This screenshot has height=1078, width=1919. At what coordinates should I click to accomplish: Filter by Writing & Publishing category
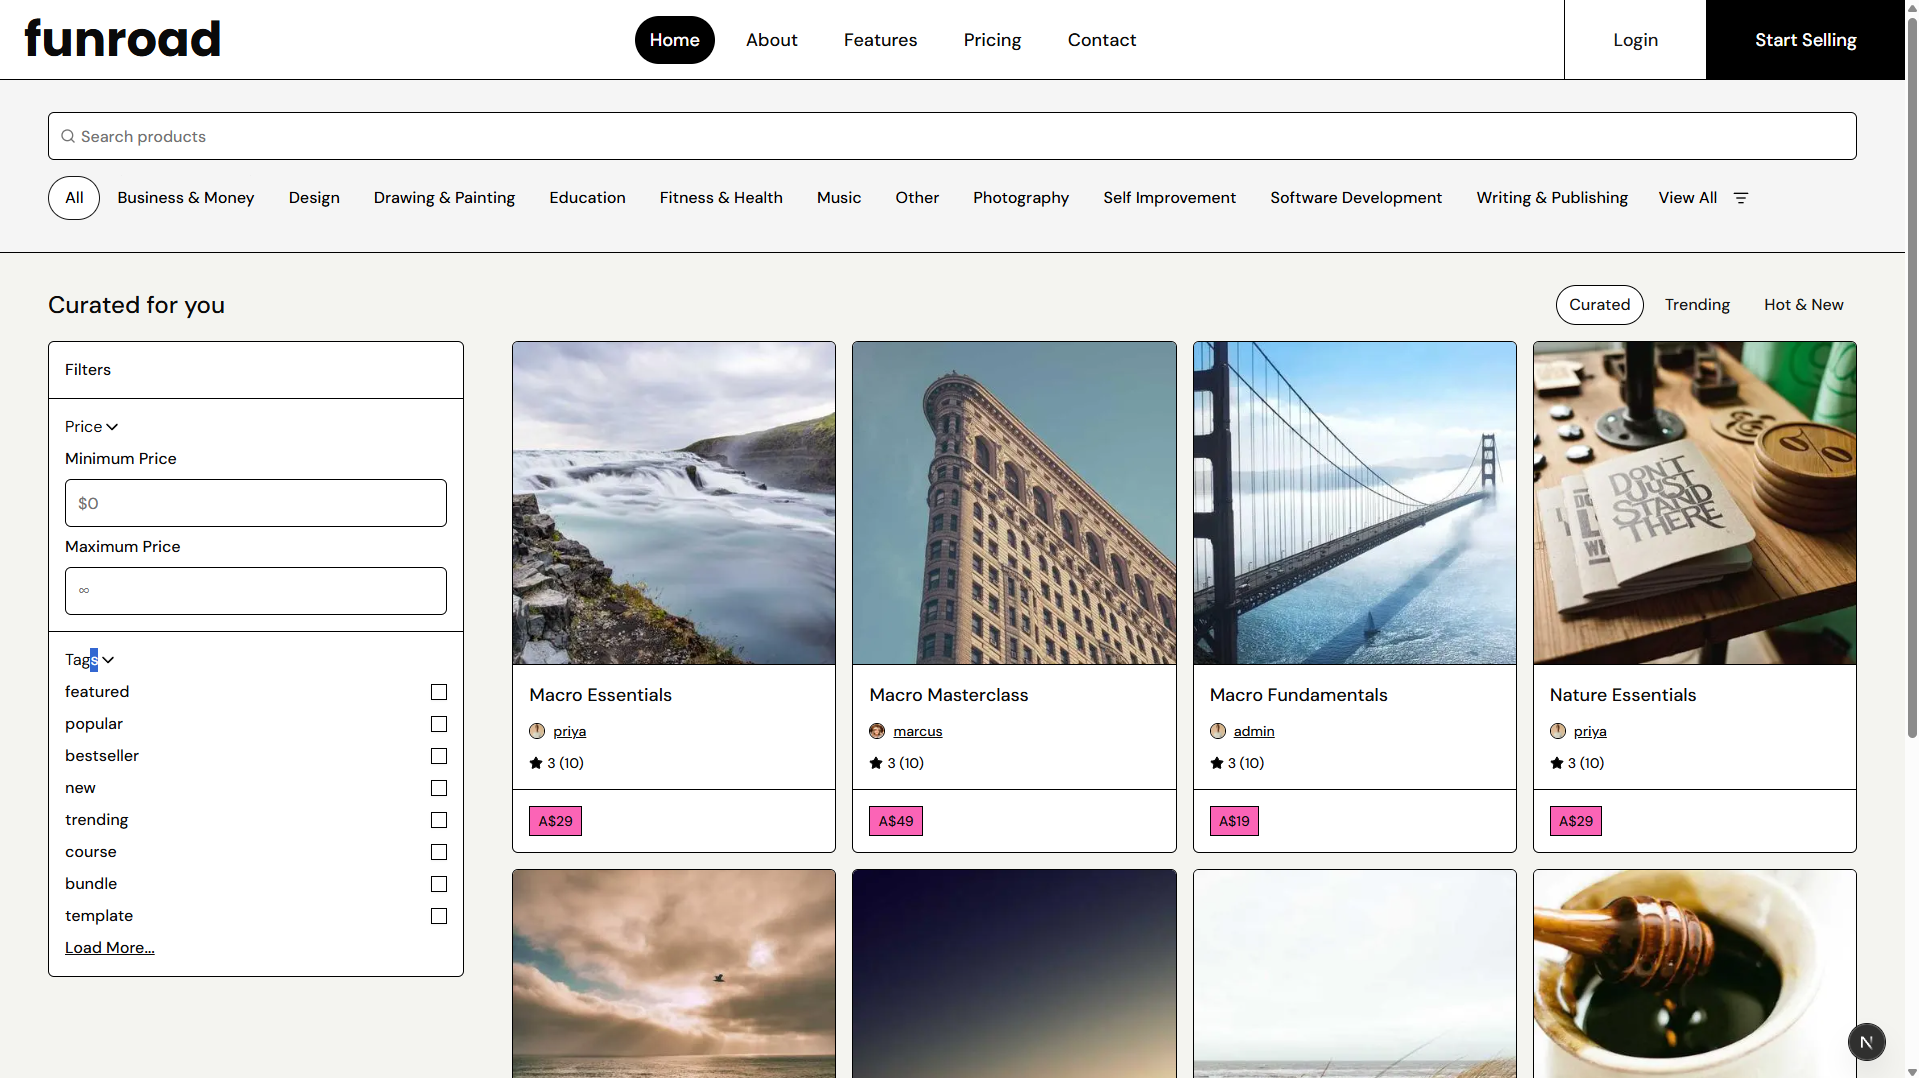[1552, 198]
